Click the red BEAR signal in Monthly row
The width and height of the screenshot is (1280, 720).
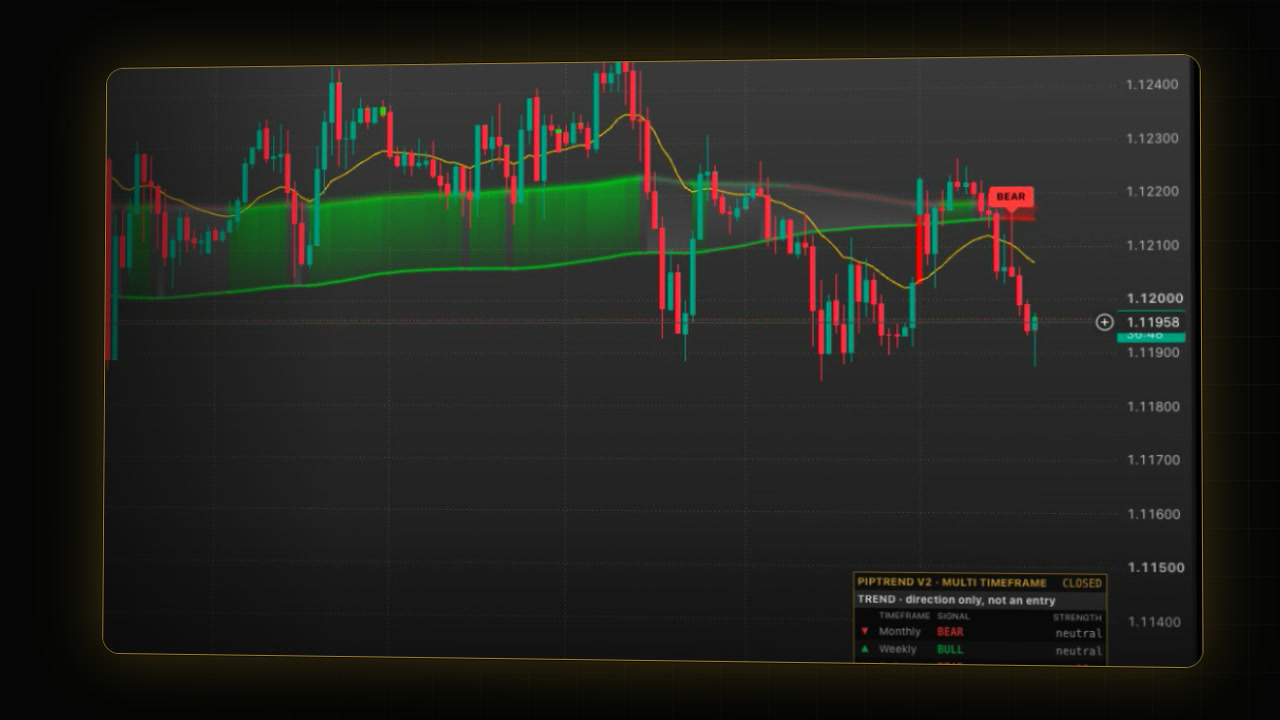coord(950,632)
